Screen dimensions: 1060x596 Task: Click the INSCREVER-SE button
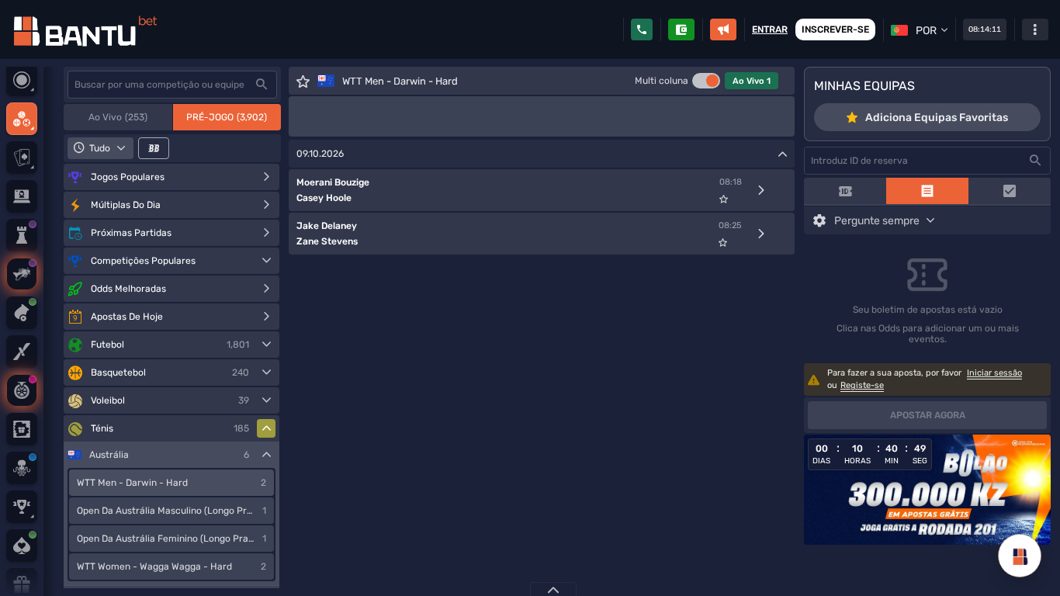pos(835,30)
